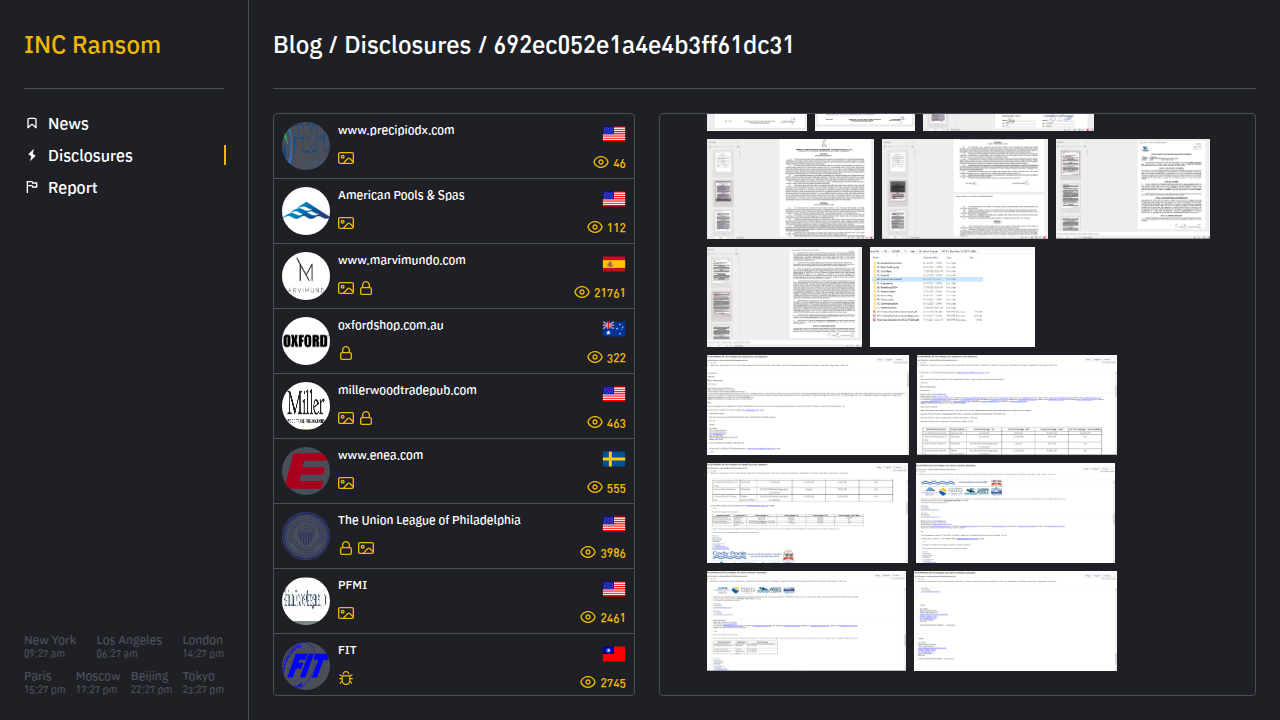
Task: Click the image icon under www.precipiodx.com
Action: point(346,158)
